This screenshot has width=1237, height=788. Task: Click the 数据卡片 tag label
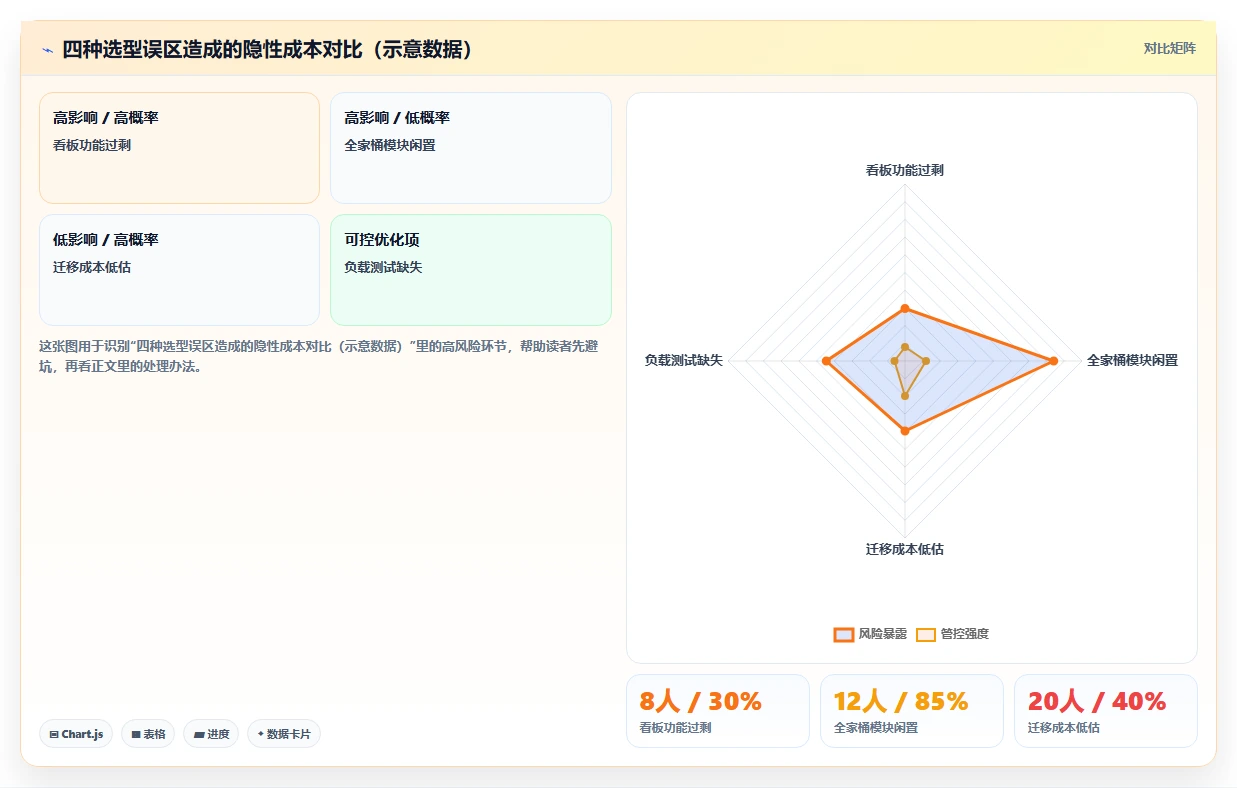[x=289, y=734]
